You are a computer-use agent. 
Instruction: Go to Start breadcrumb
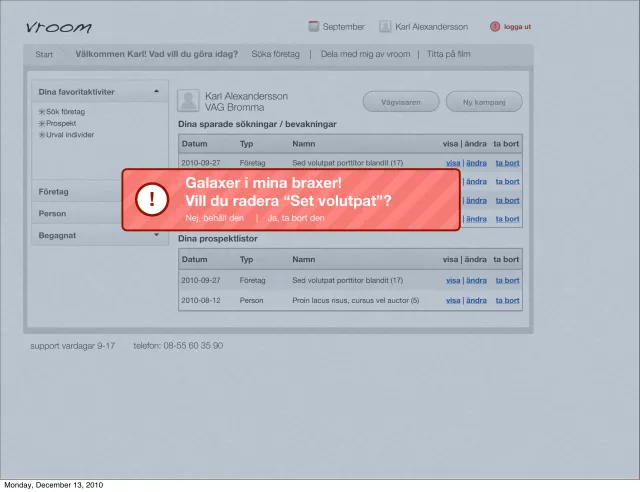pos(44,54)
